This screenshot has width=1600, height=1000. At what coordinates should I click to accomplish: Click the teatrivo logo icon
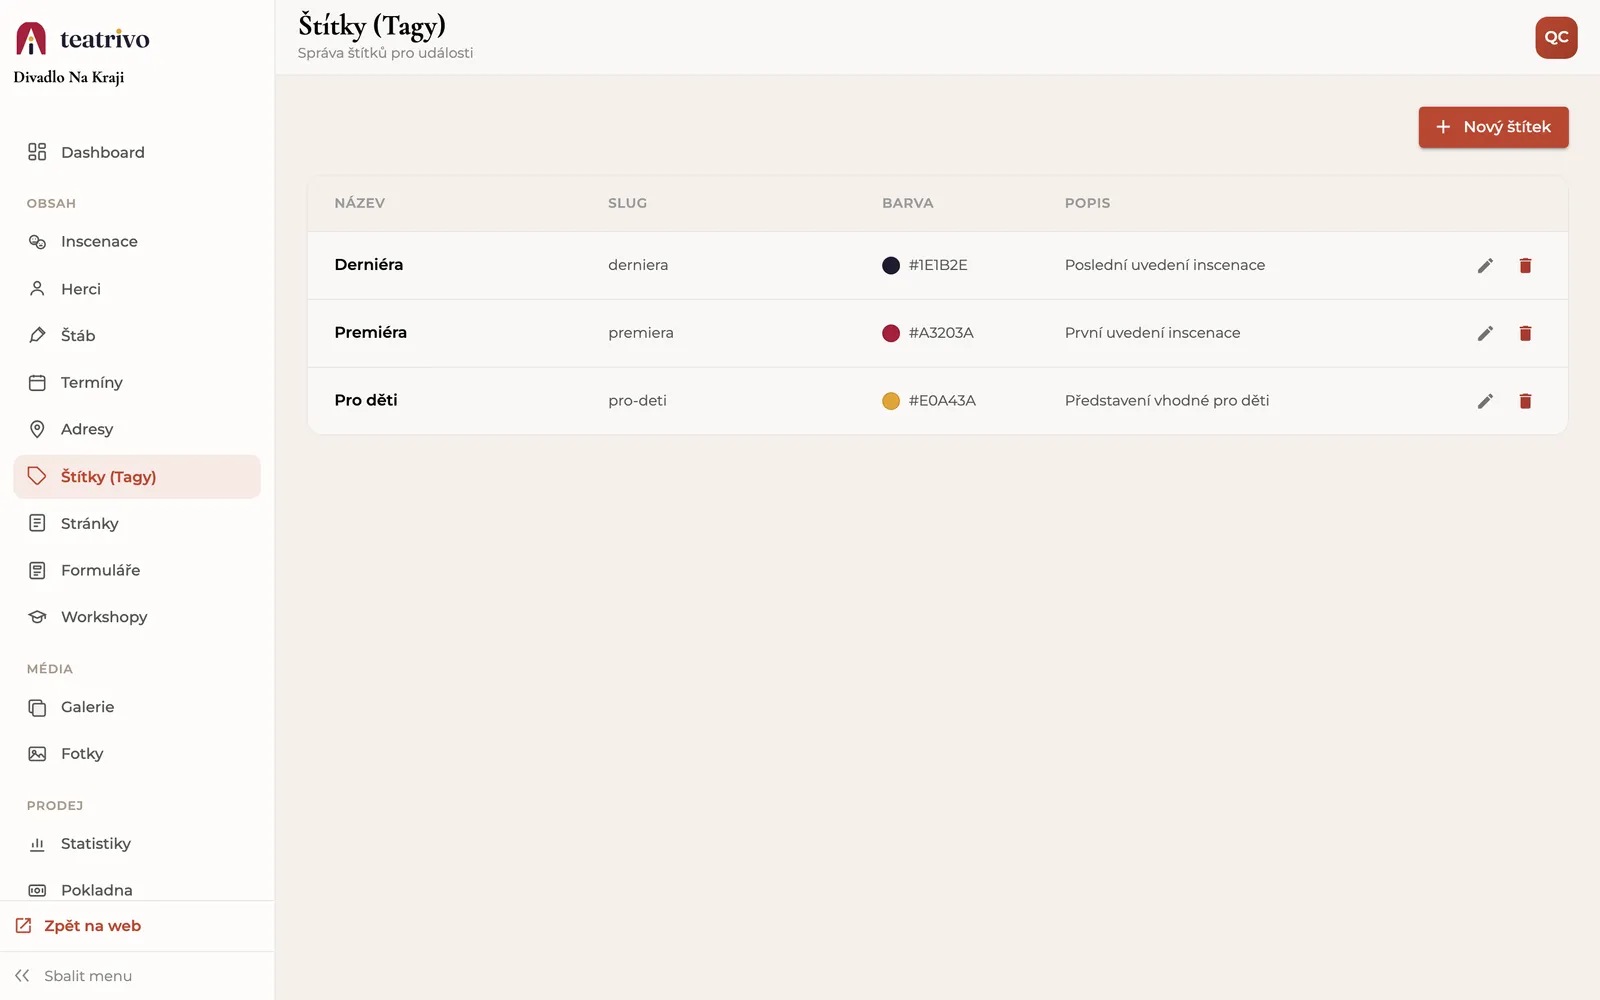[x=31, y=38]
